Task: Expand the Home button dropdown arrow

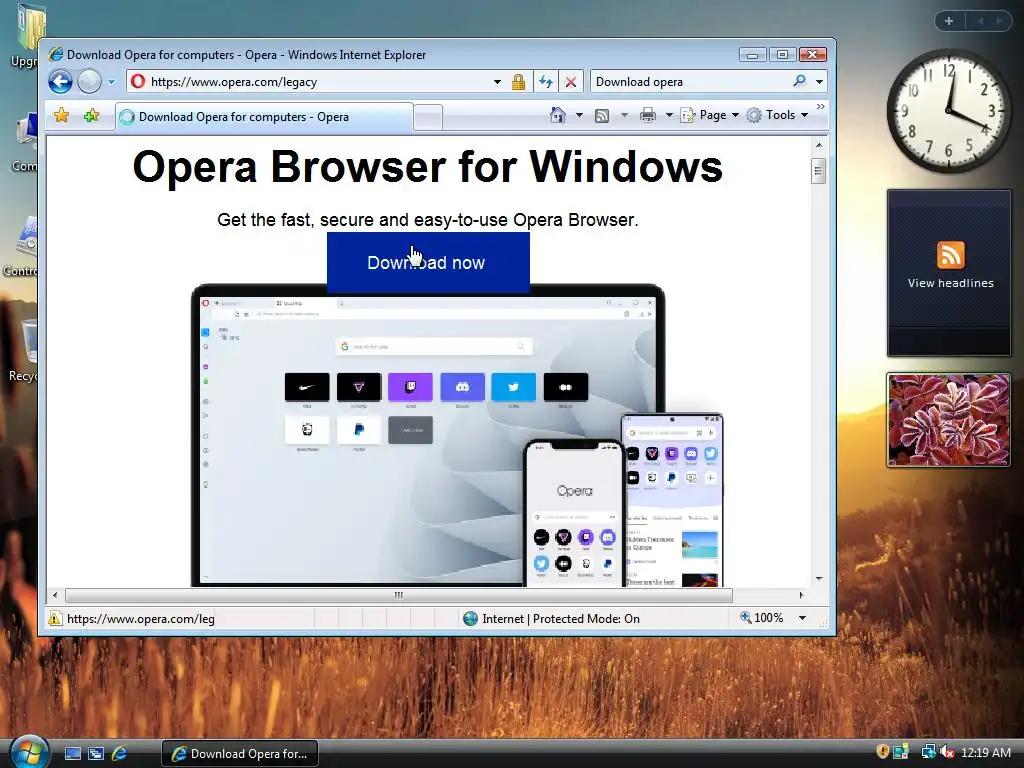Action: click(579, 116)
